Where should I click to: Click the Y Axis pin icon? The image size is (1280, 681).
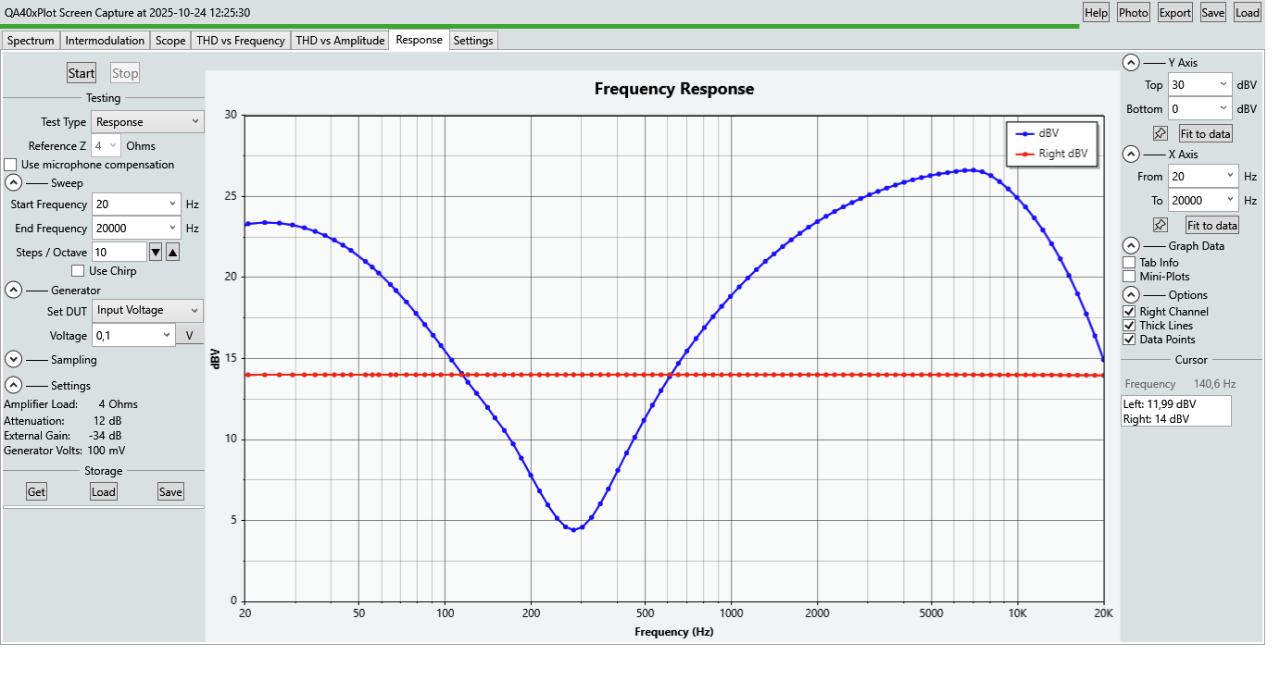[x=1160, y=133]
